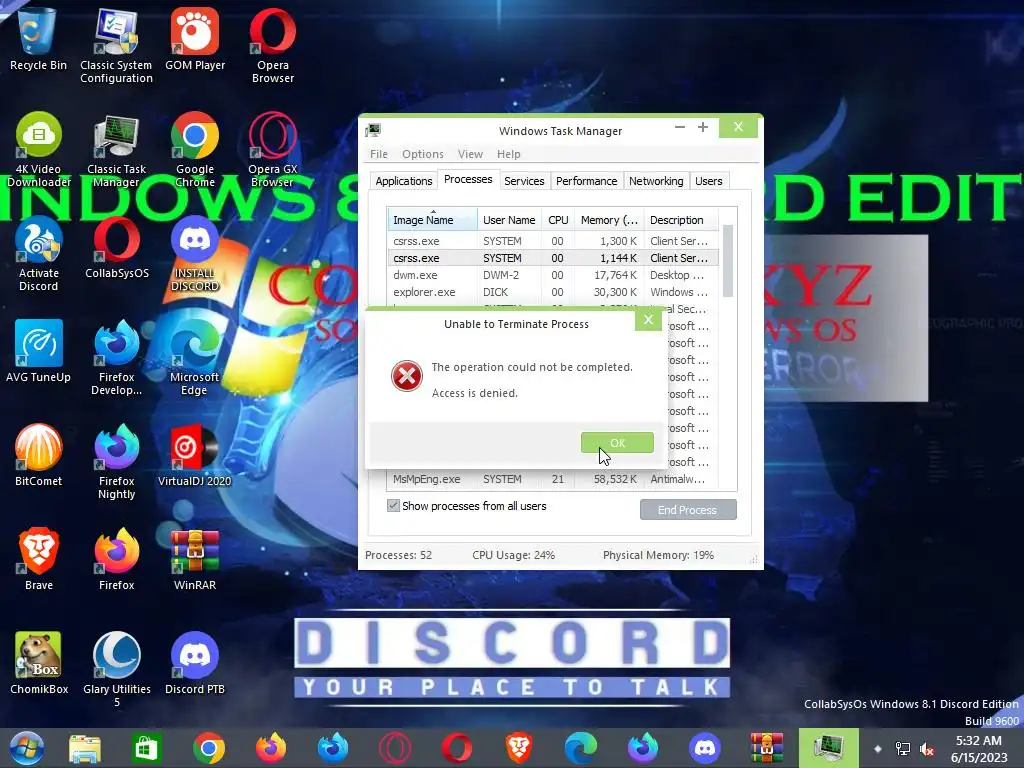Open Classic Task Manager desktop icon
The height and width of the screenshot is (768, 1024).
116,150
